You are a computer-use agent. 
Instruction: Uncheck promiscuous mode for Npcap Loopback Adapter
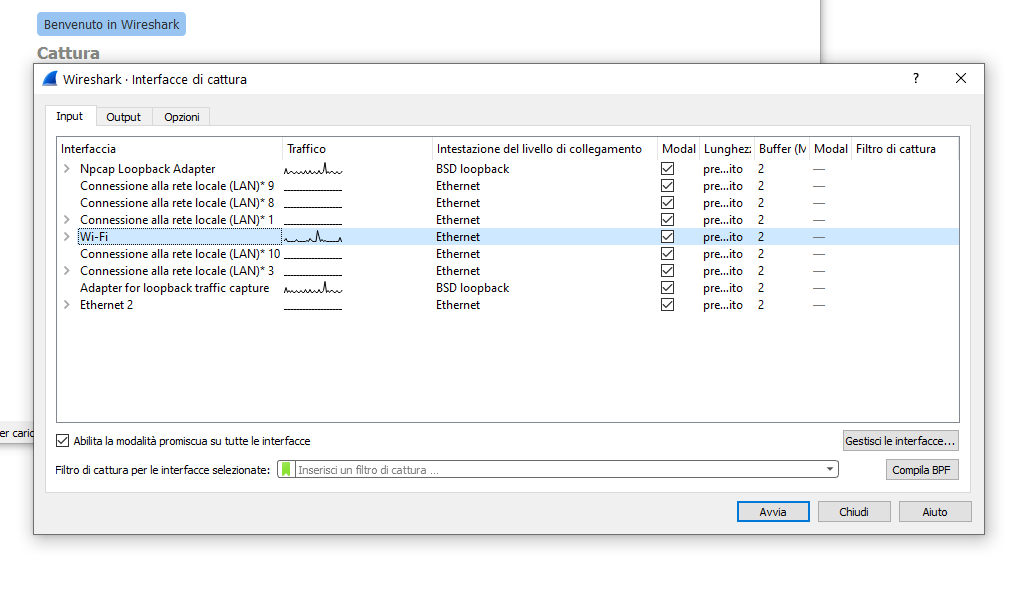[667, 169]
